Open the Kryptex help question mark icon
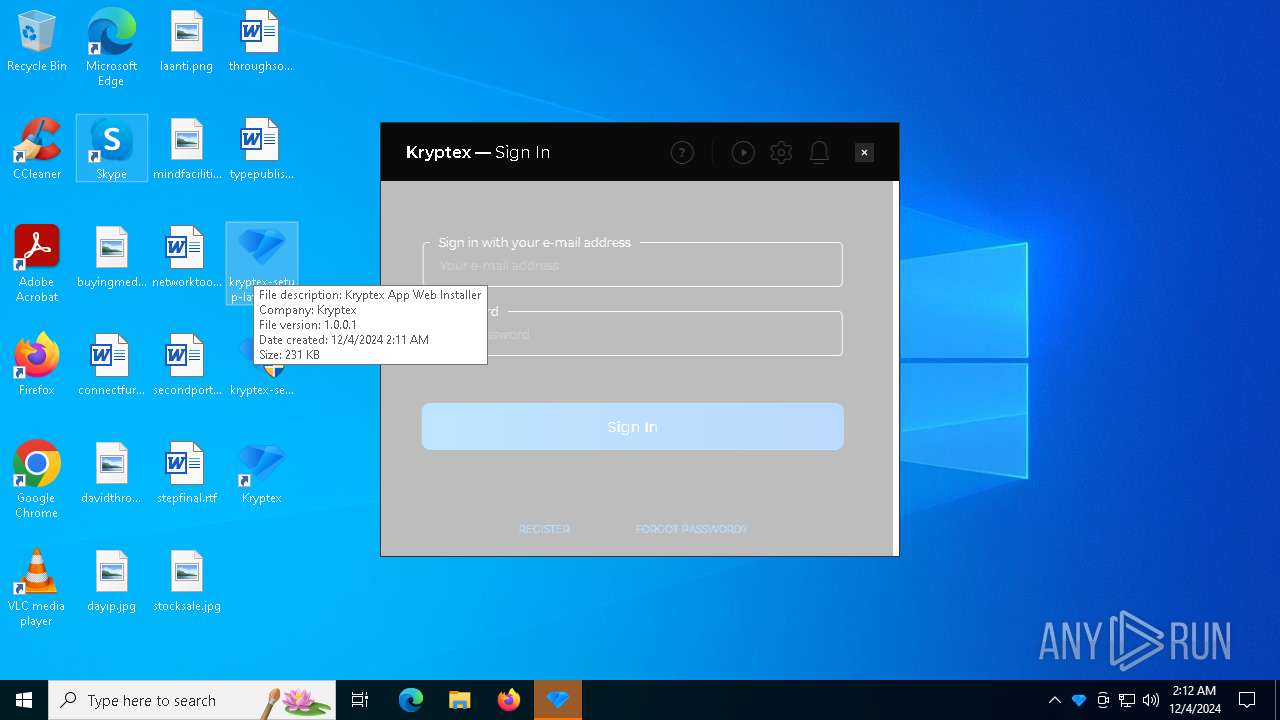 682,152
